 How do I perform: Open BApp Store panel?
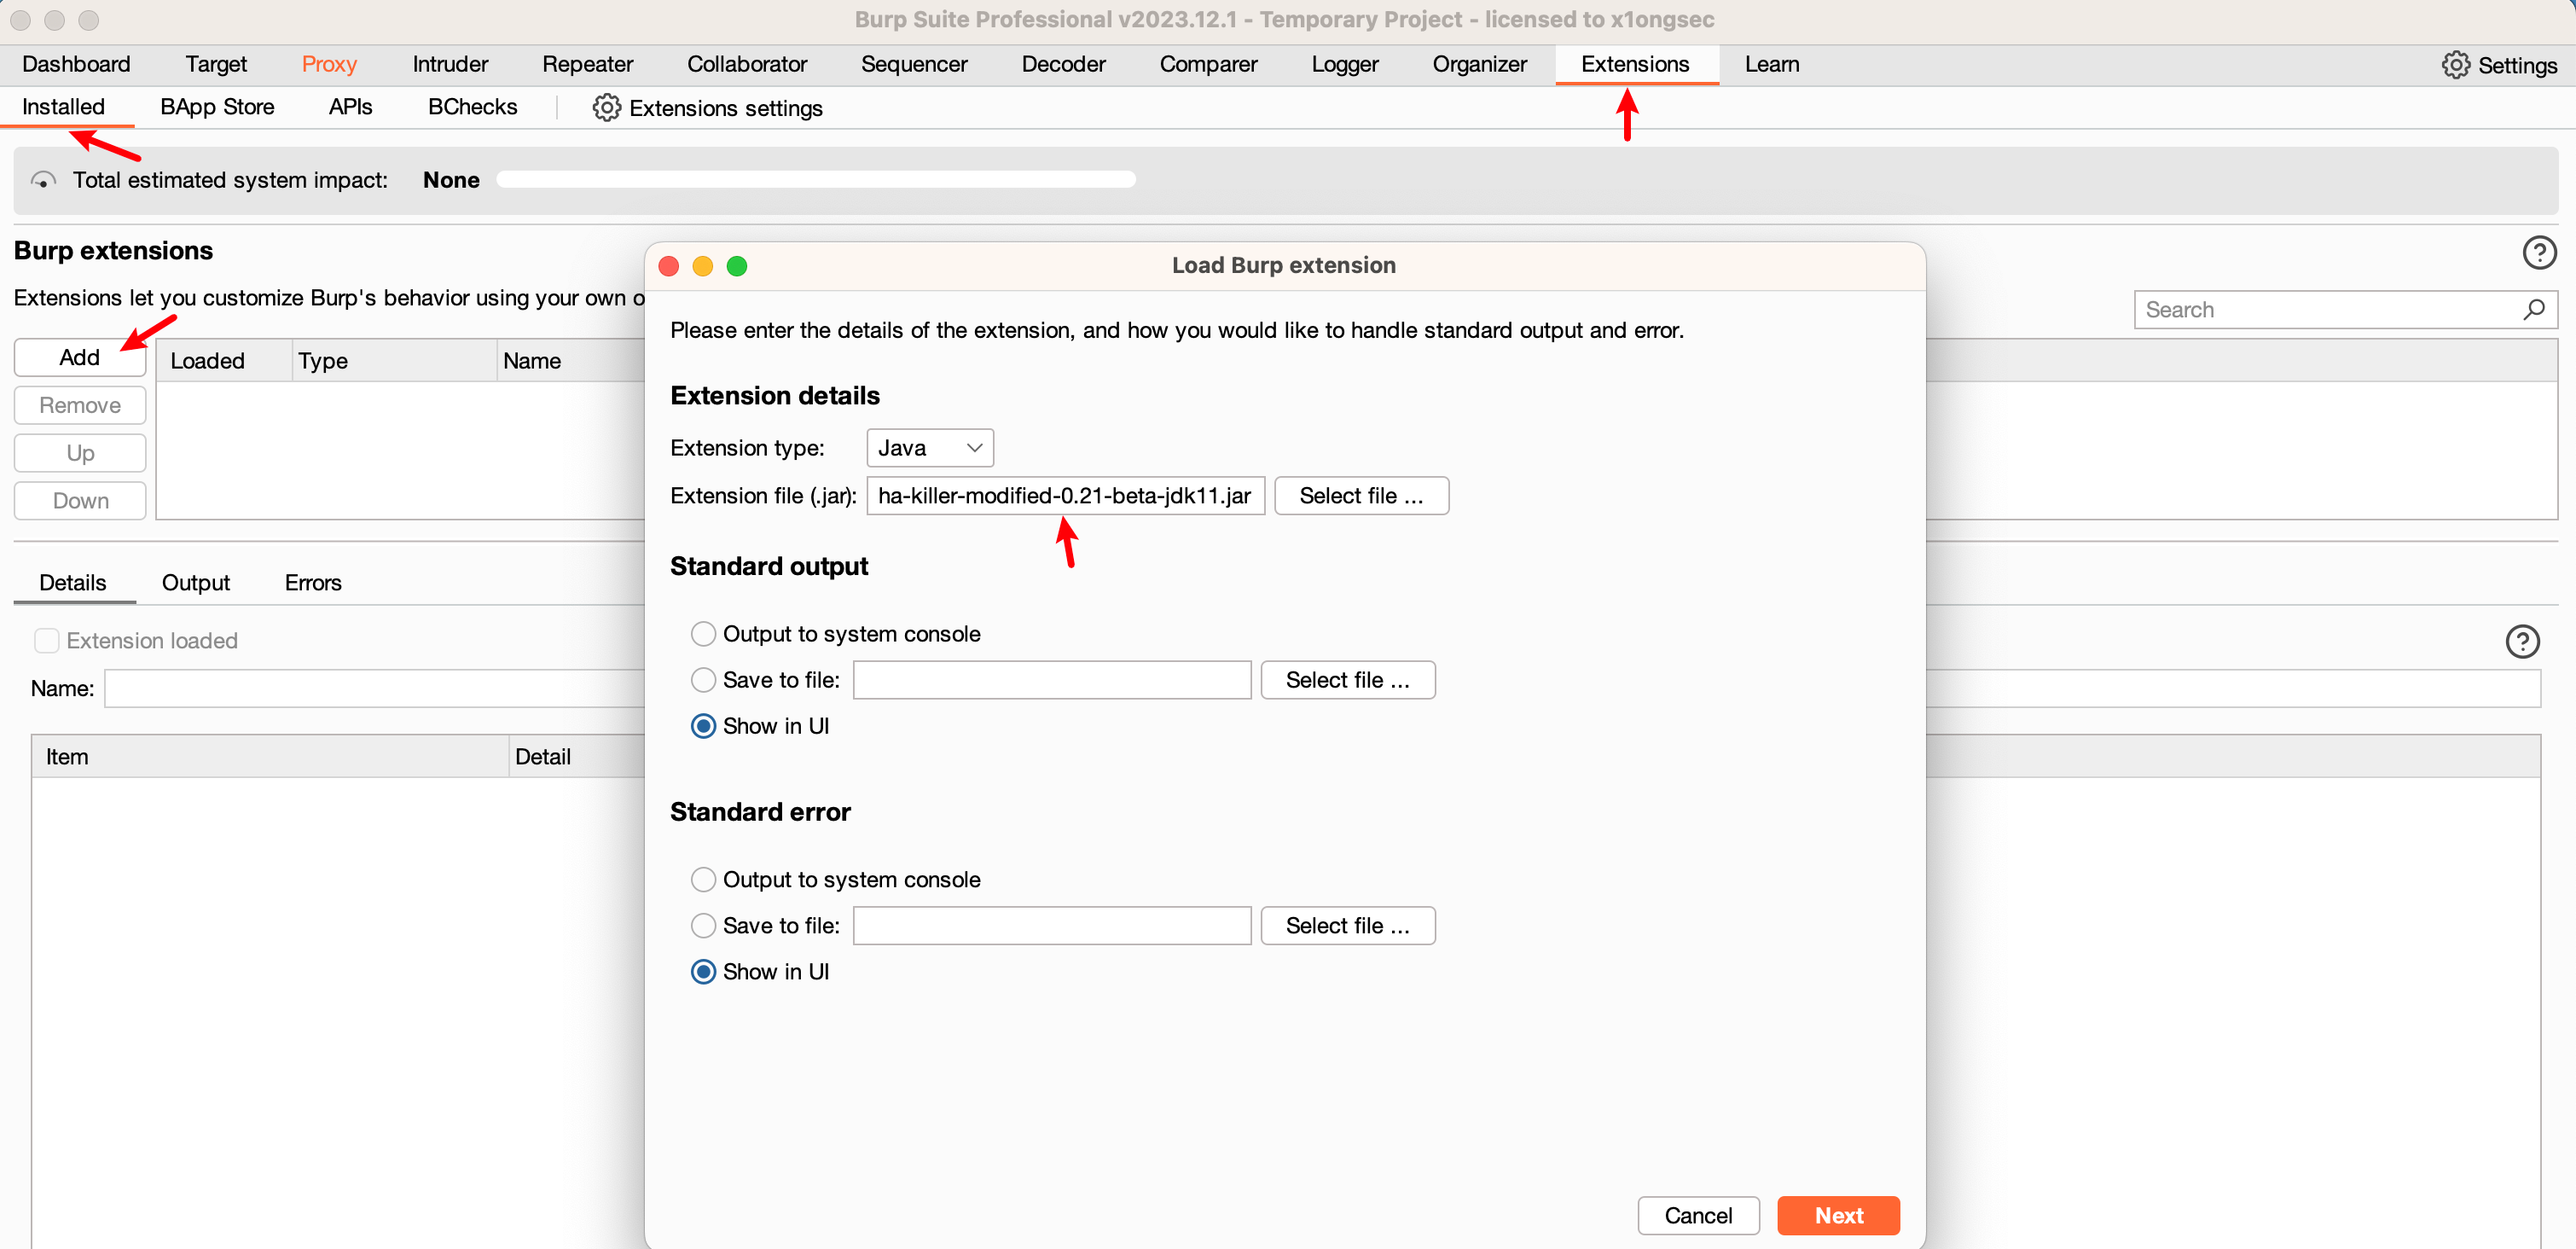218,107
